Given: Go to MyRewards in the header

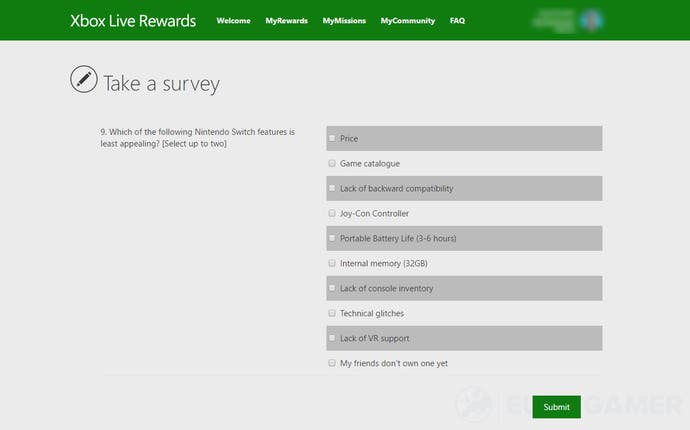Looking at the screenshot, I should pos(286,21).
